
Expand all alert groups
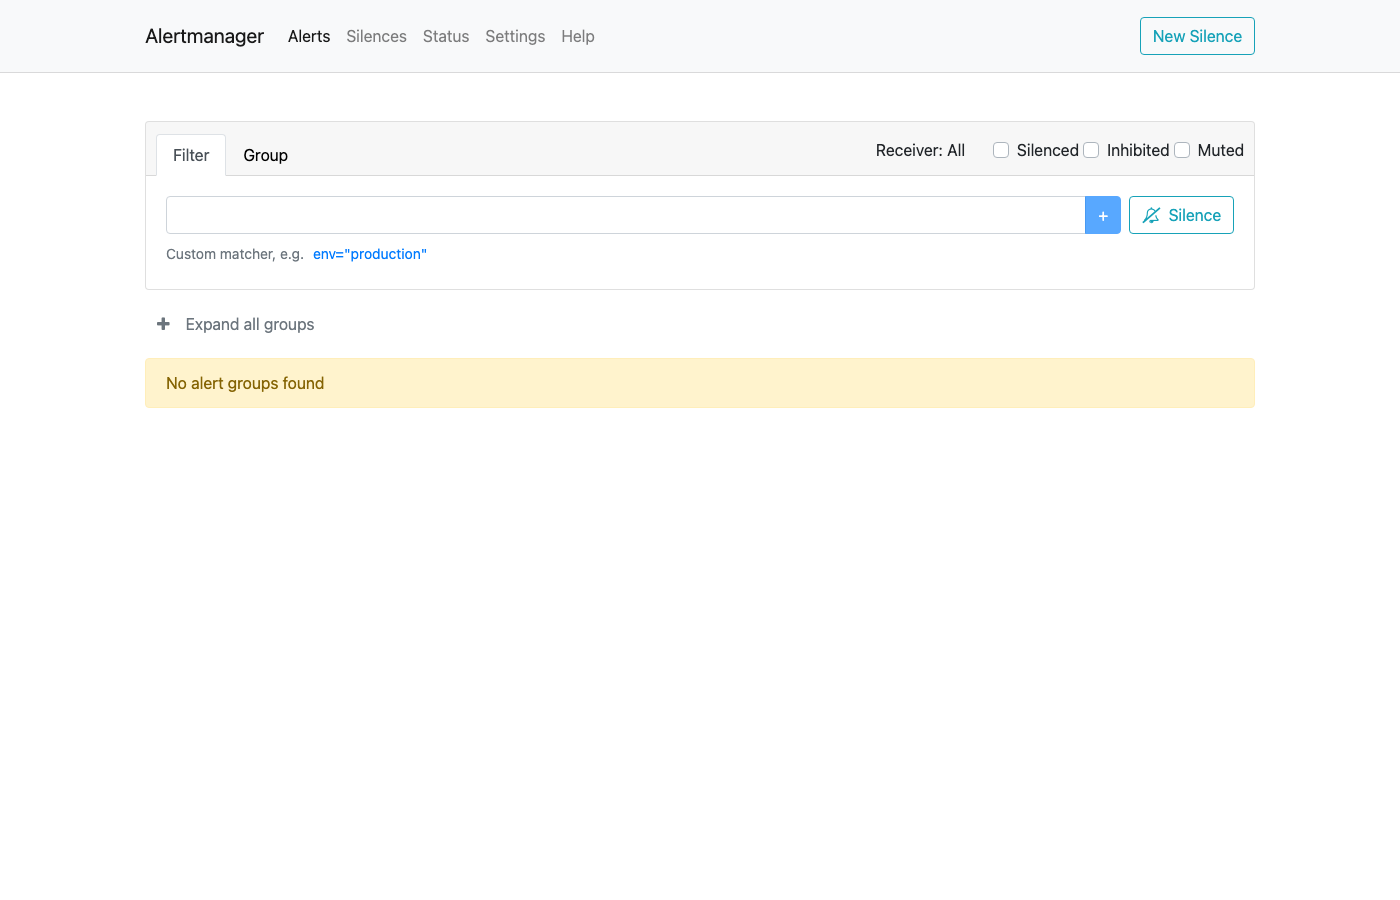pos(249,324)
